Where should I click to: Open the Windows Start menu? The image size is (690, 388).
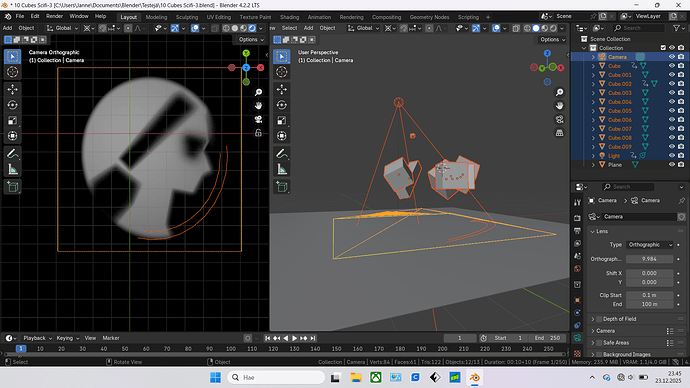pos(216,377)
